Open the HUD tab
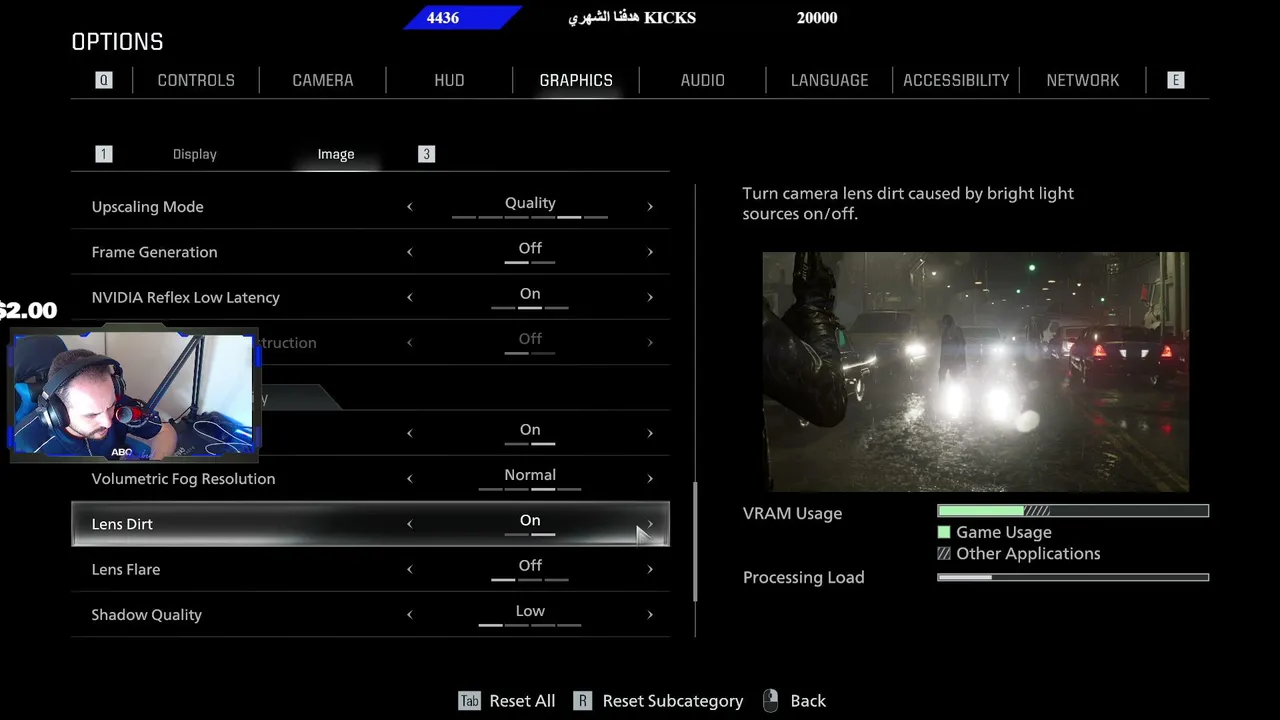This screenshot has height=720, width=1280. [449, 80]
